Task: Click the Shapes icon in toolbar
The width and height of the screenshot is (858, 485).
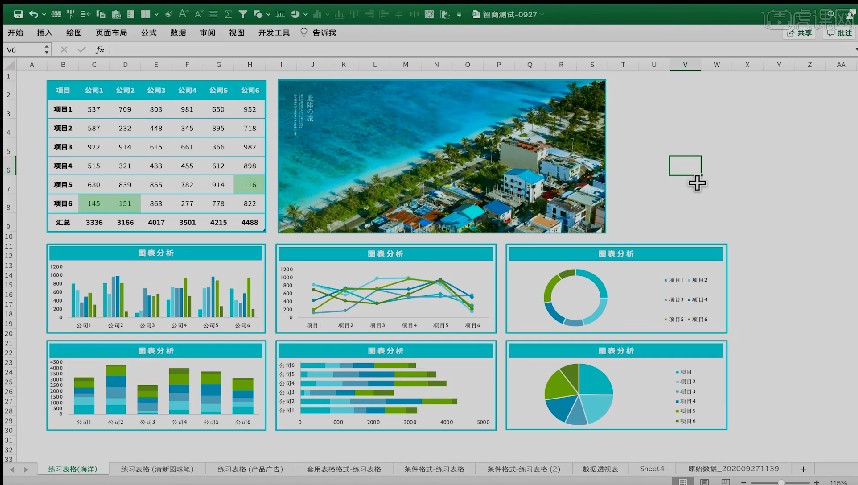Action: click(257, 14)
